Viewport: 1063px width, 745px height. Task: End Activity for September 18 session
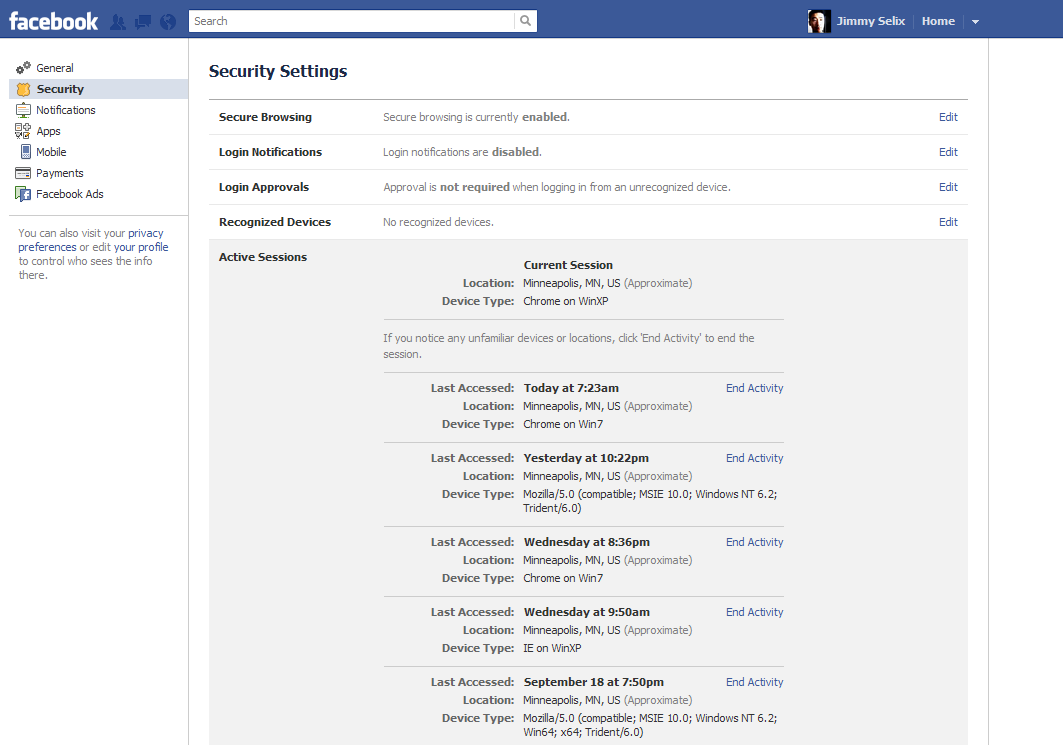pos(755,682)
